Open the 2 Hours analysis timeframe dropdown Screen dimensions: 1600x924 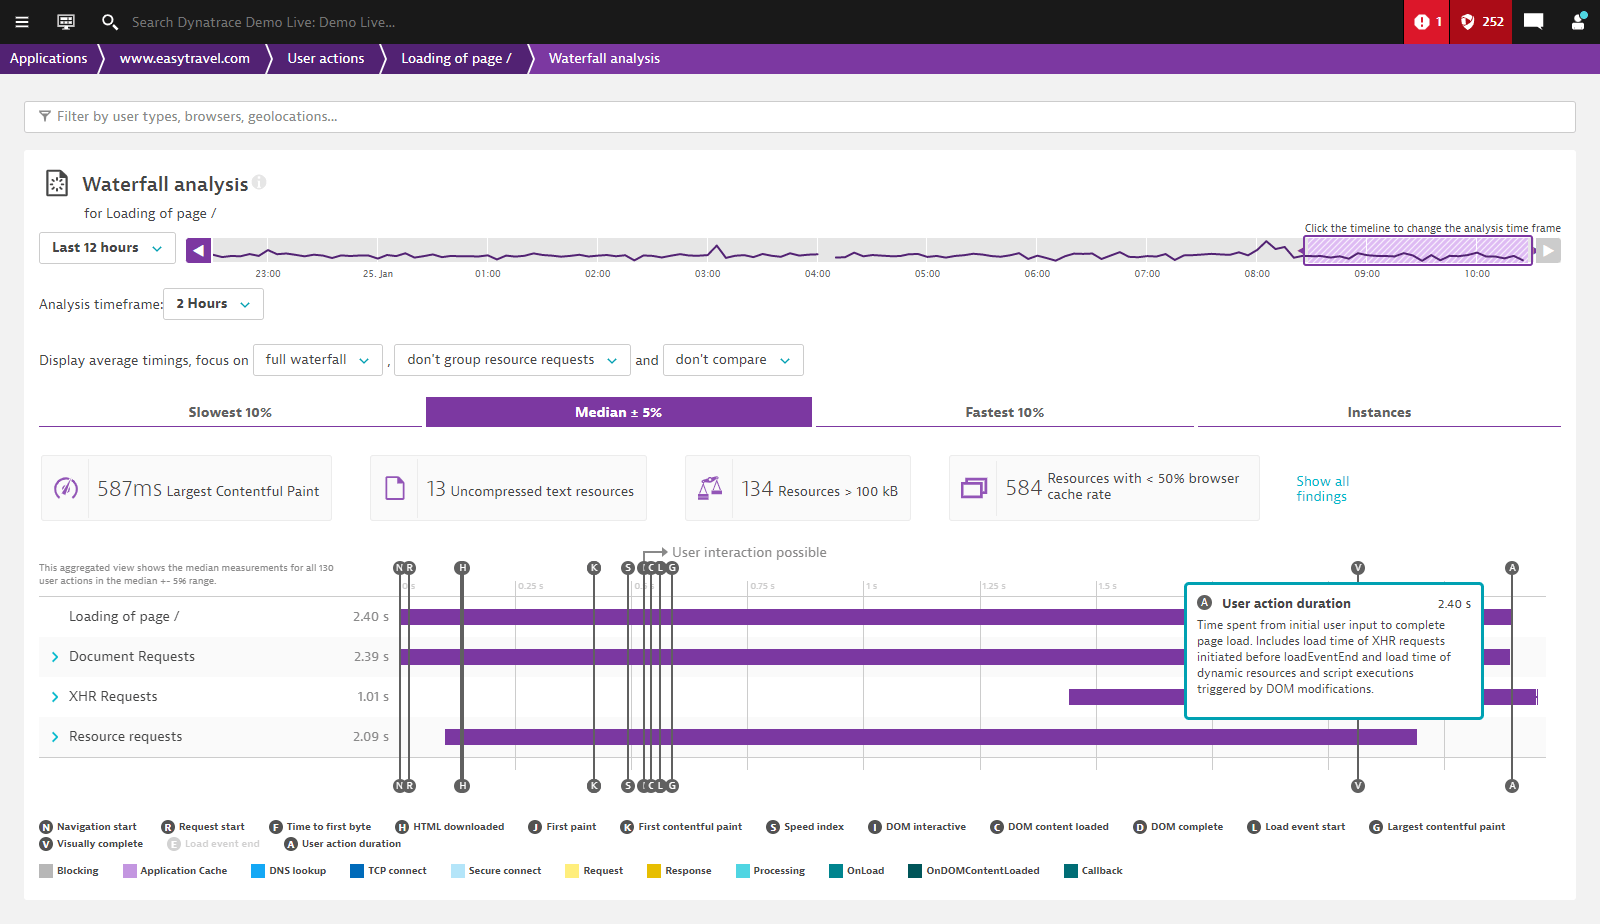pos(213,304)
